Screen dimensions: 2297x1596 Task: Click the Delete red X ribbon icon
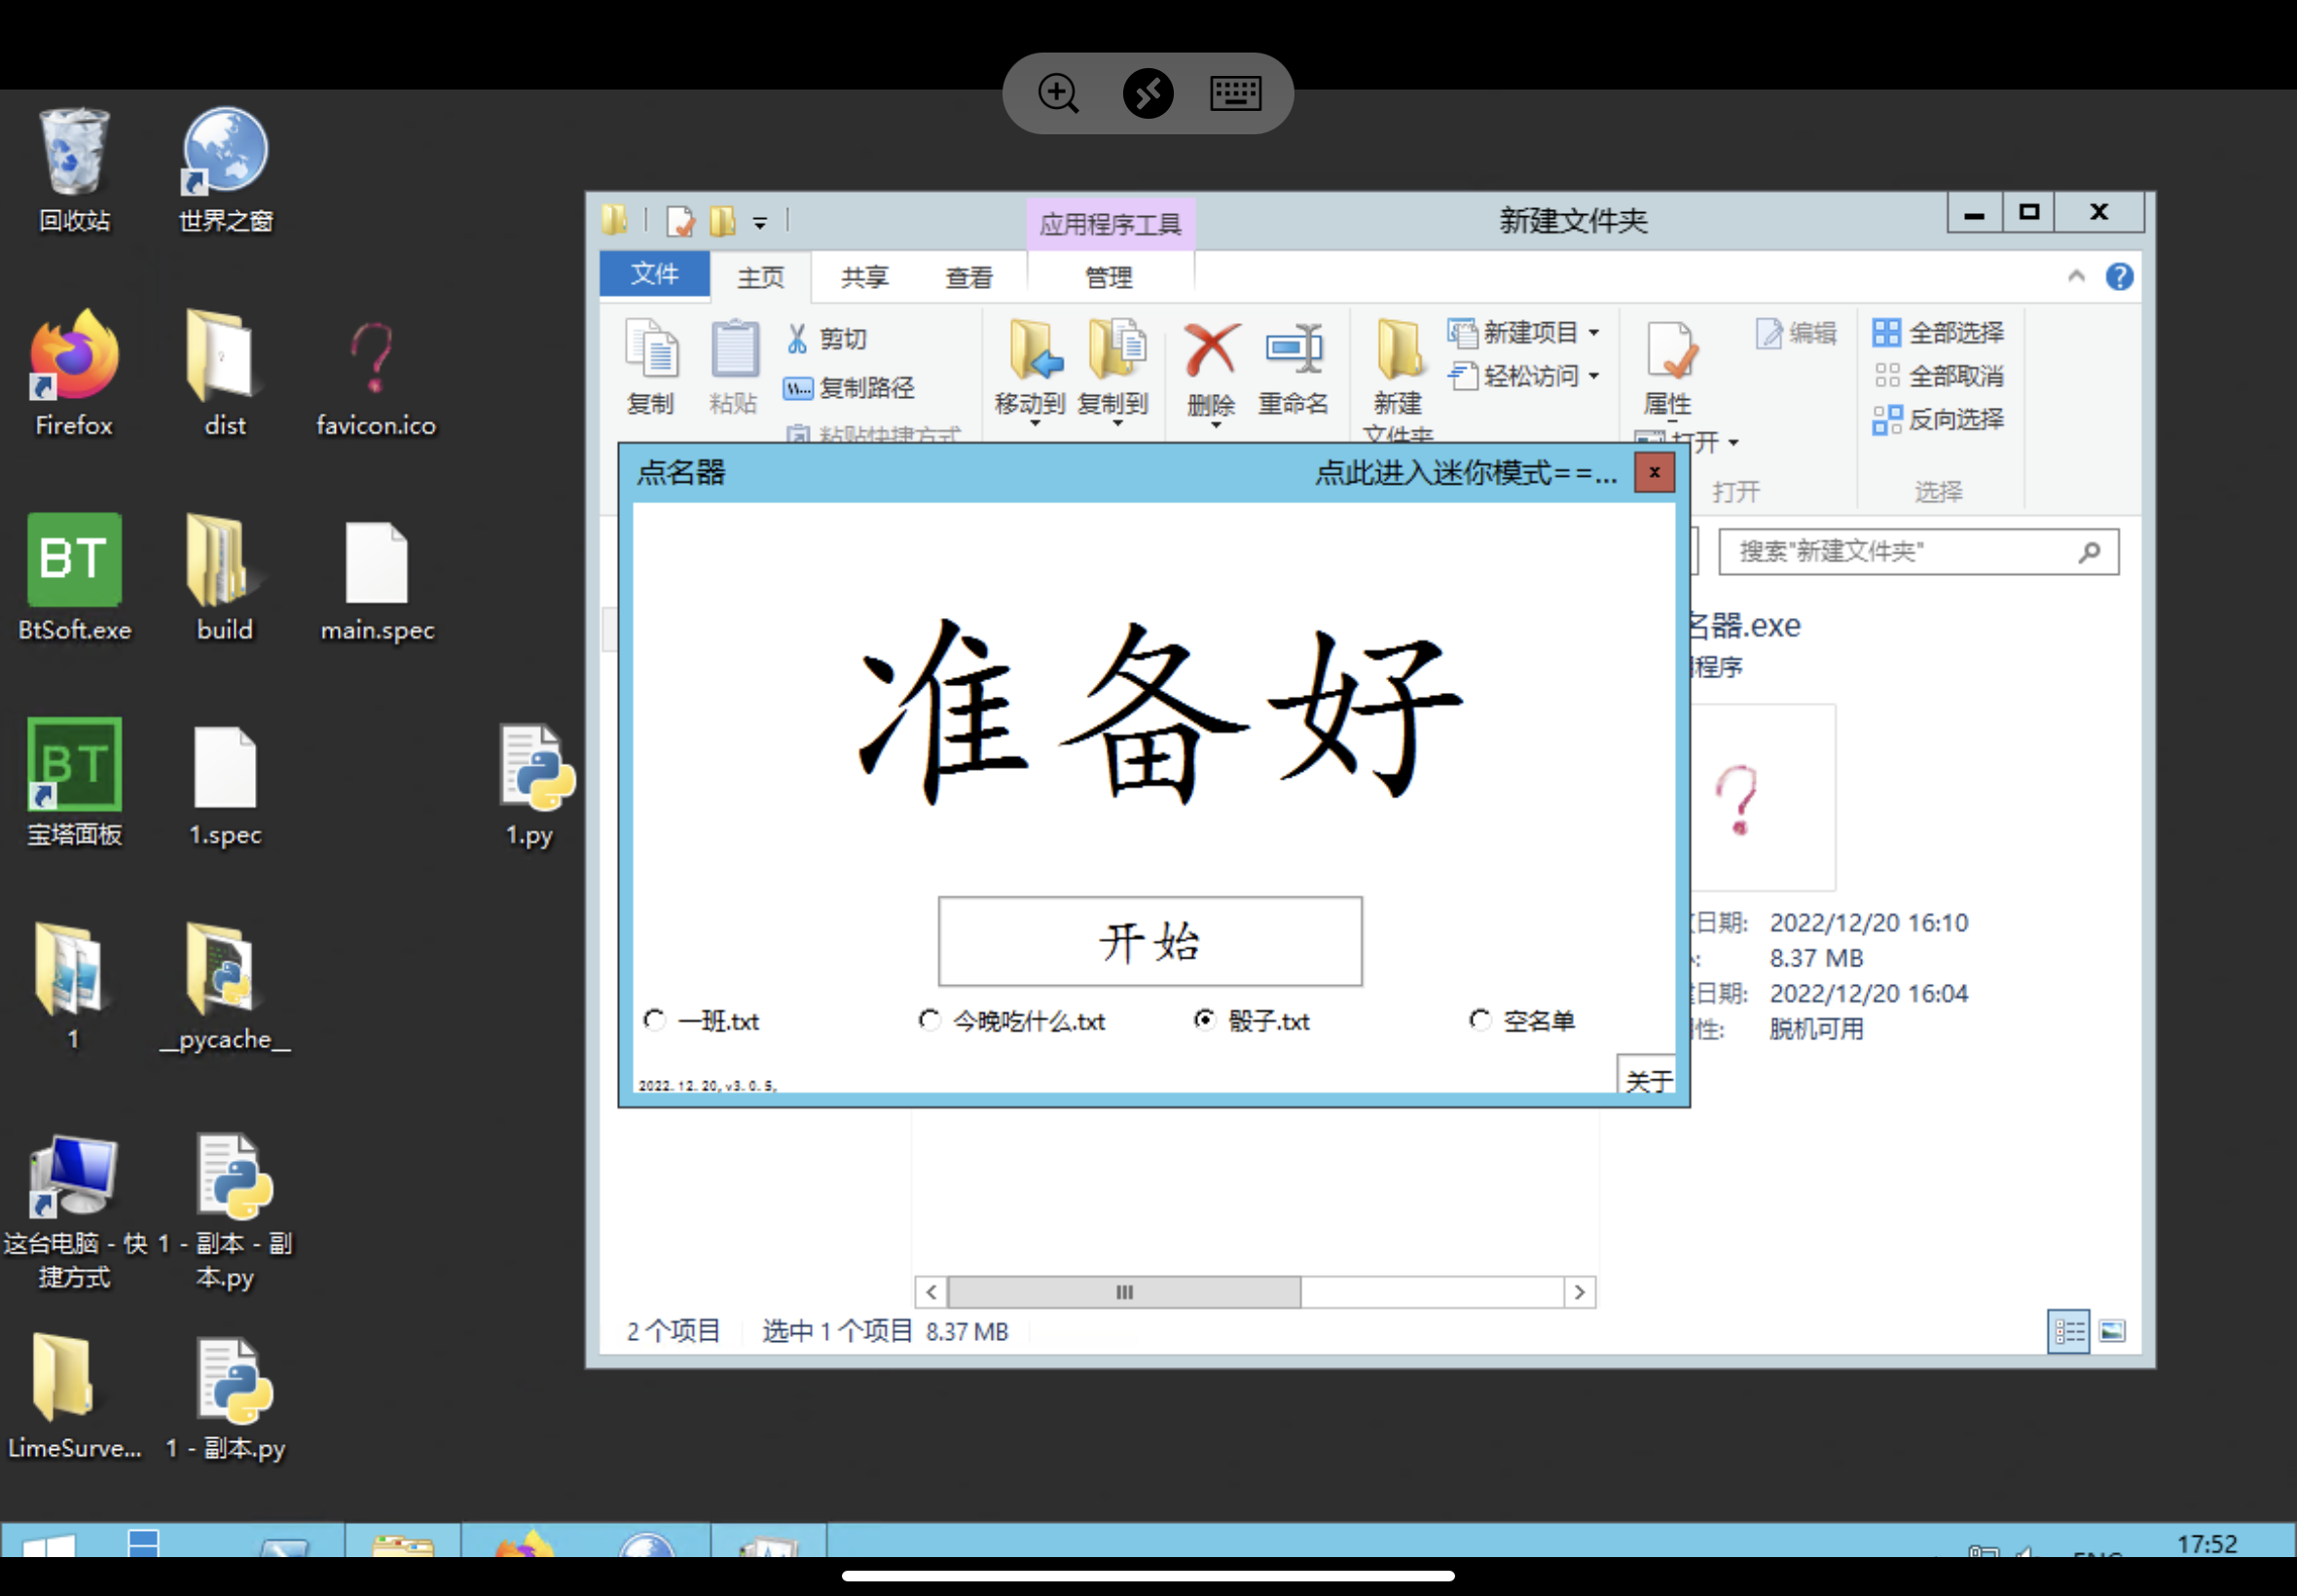pyautogui.click(x=1211, y=350)
